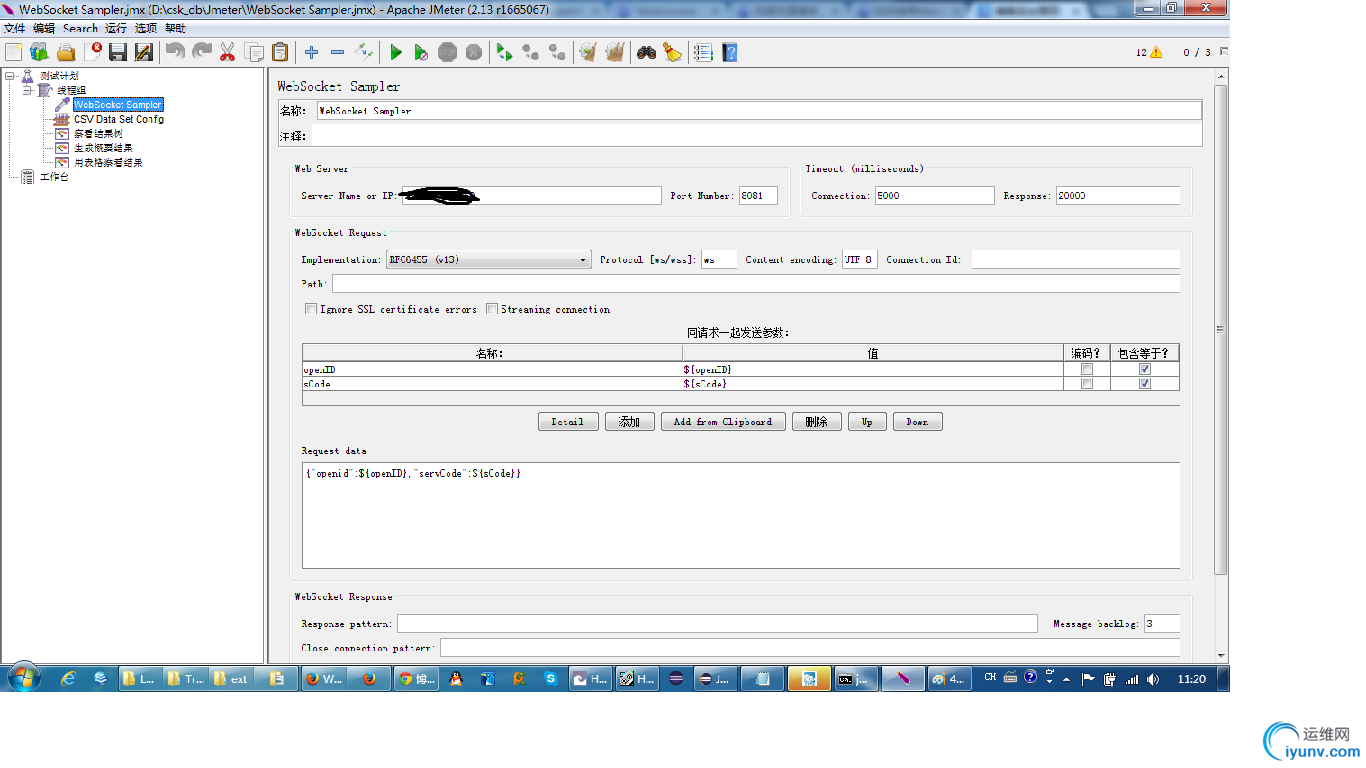Image resolution: width=1366 pixels, height=768 pixels.
Task: Click the 删除 button
Action: (x=817, y=422)
